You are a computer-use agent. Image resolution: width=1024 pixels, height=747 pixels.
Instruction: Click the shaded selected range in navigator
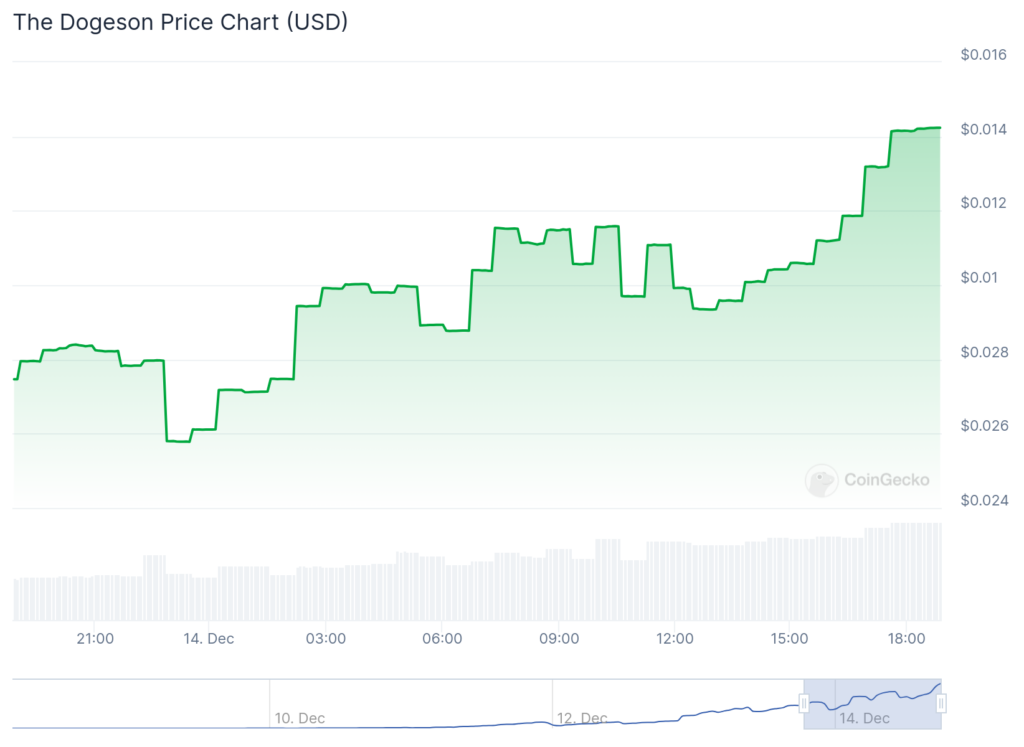point(872,700)
